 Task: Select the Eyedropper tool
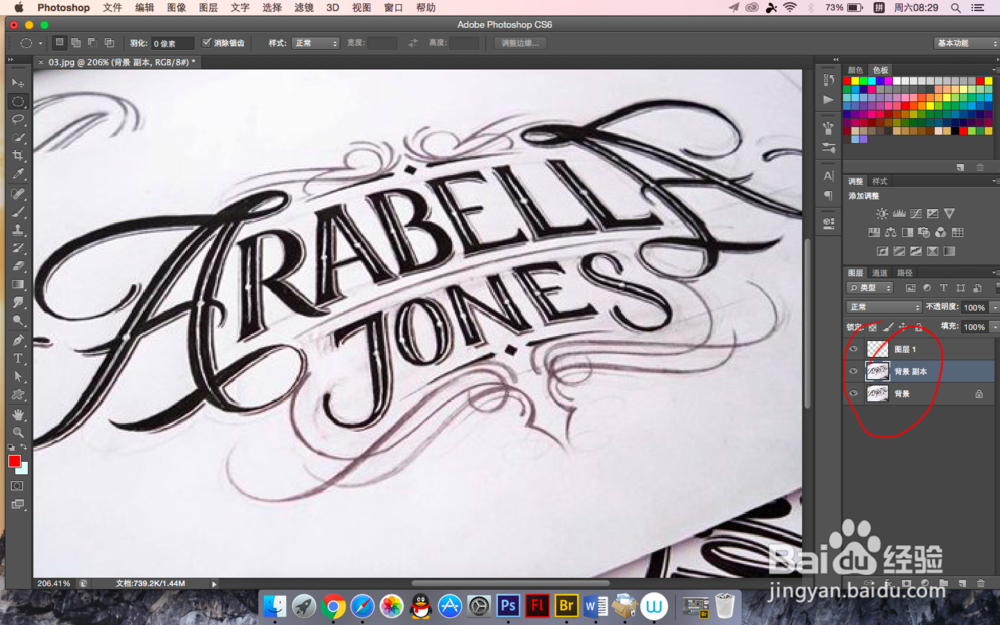(x=18, y=174)
